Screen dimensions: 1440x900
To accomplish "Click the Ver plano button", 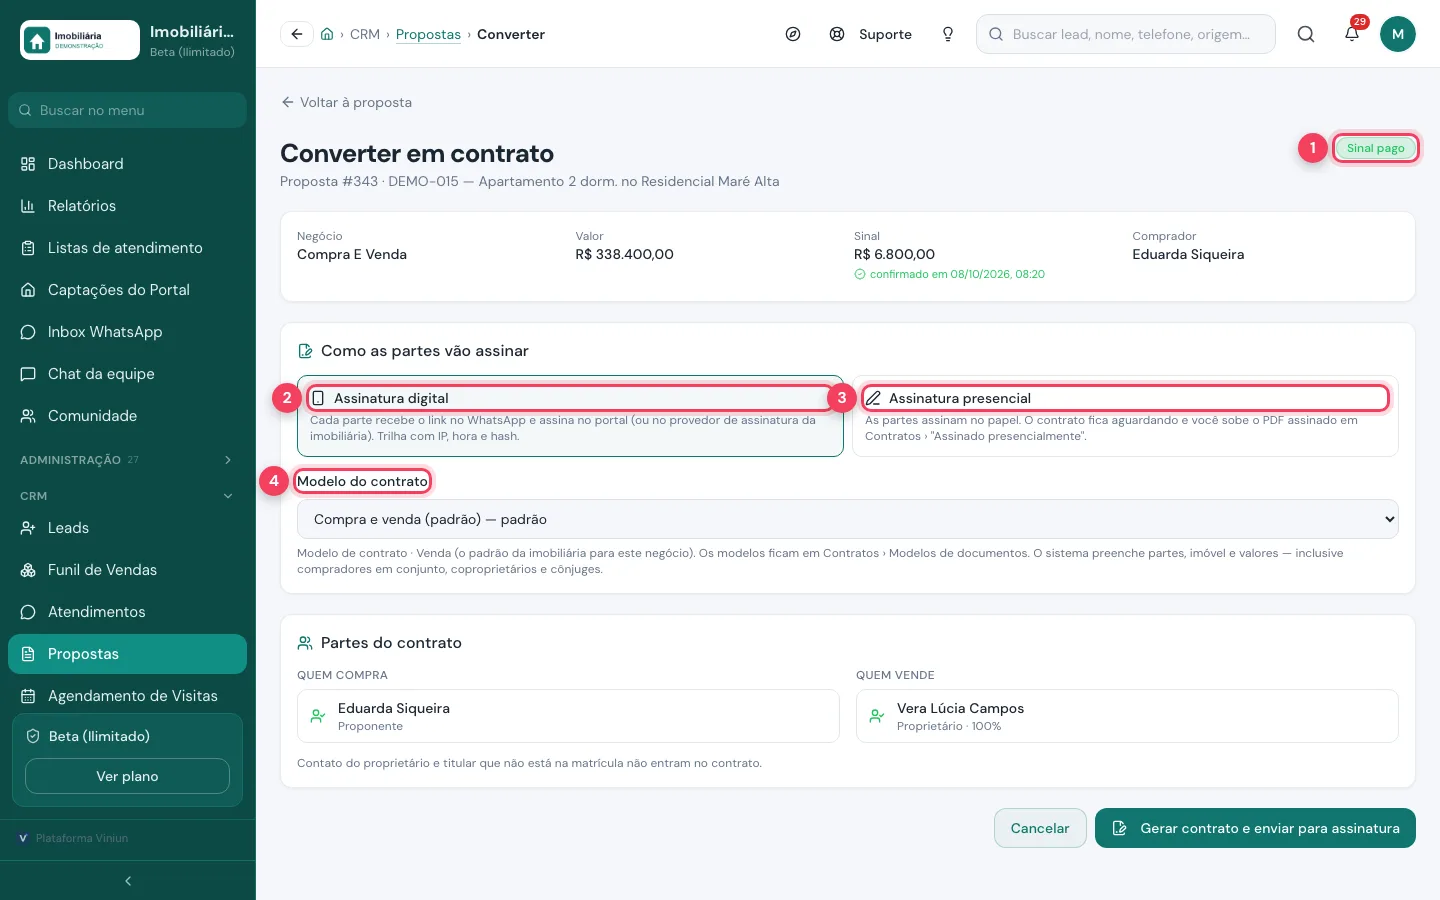I will tap(127, 776).
